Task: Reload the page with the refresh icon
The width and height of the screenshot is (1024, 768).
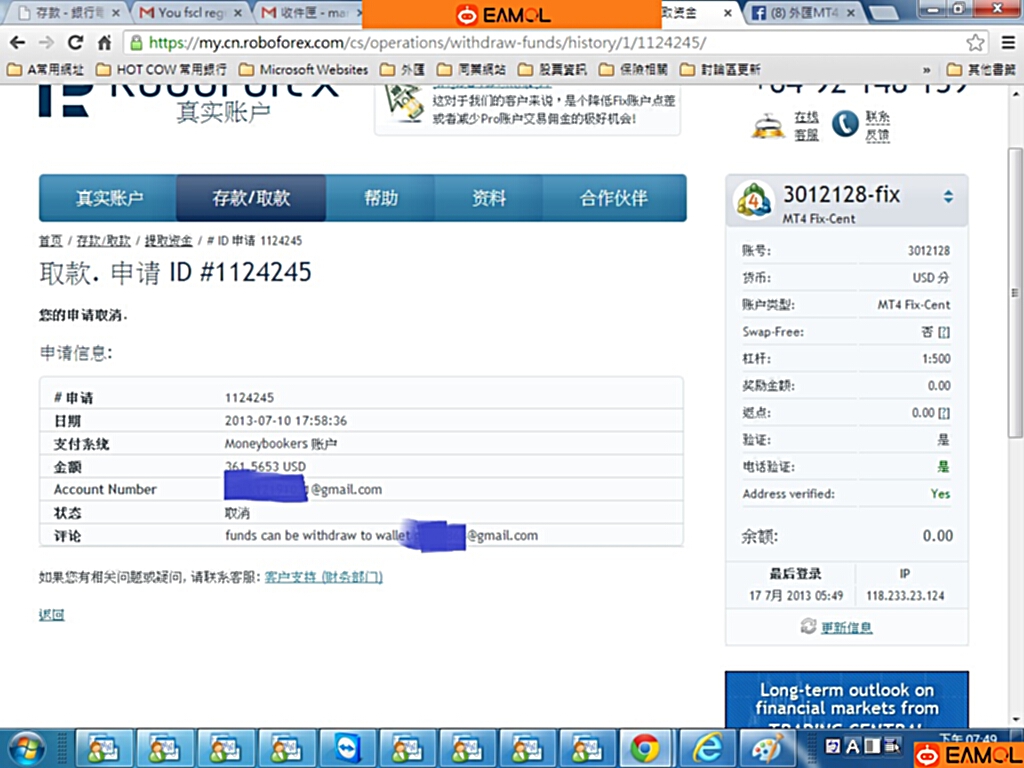Action: [x=76, y=43]
